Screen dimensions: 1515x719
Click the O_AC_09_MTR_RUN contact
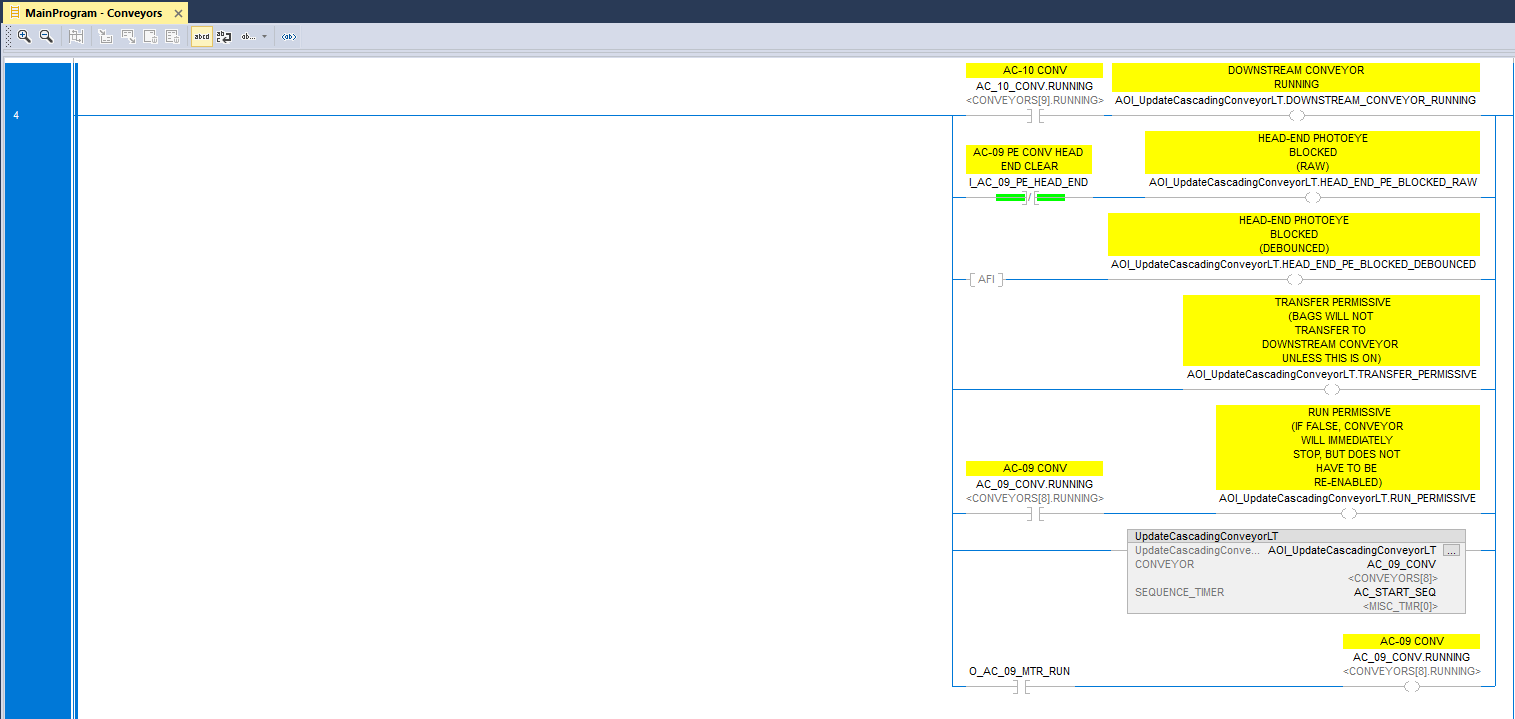coord(1030,687)
